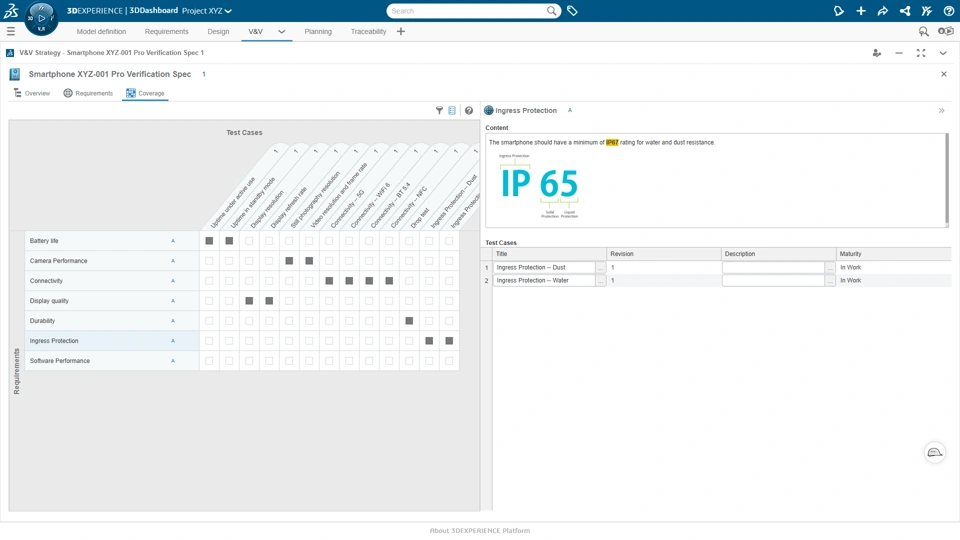Open the Requirements sub-tab

click(x=88, y=93)
